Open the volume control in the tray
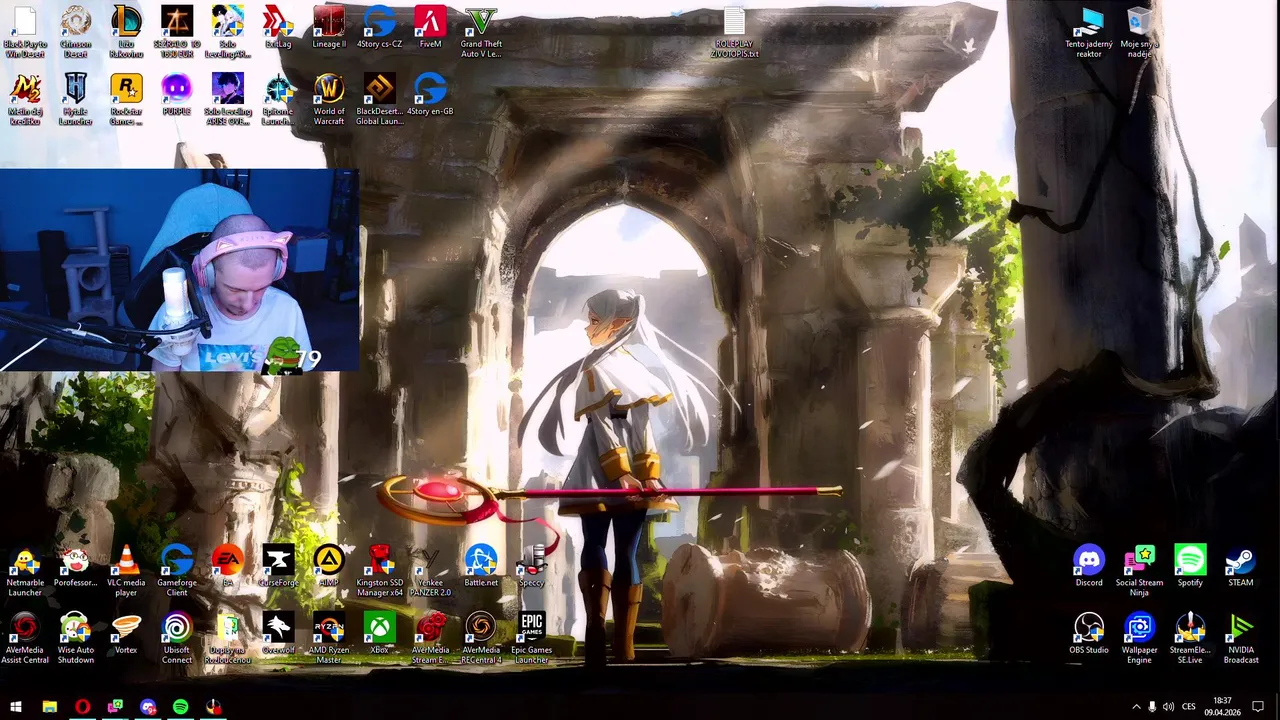This screenshot has height=720, width=1280. 1168,707
